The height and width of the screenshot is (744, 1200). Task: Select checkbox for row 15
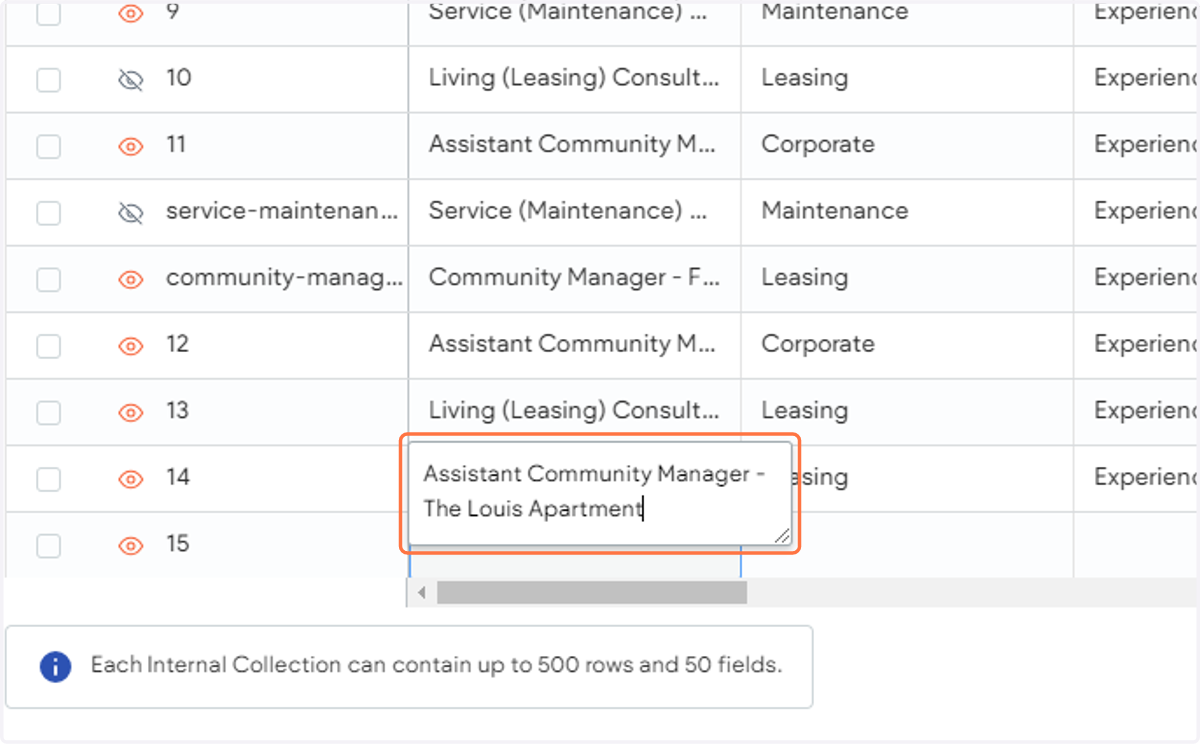click(49, 545)
